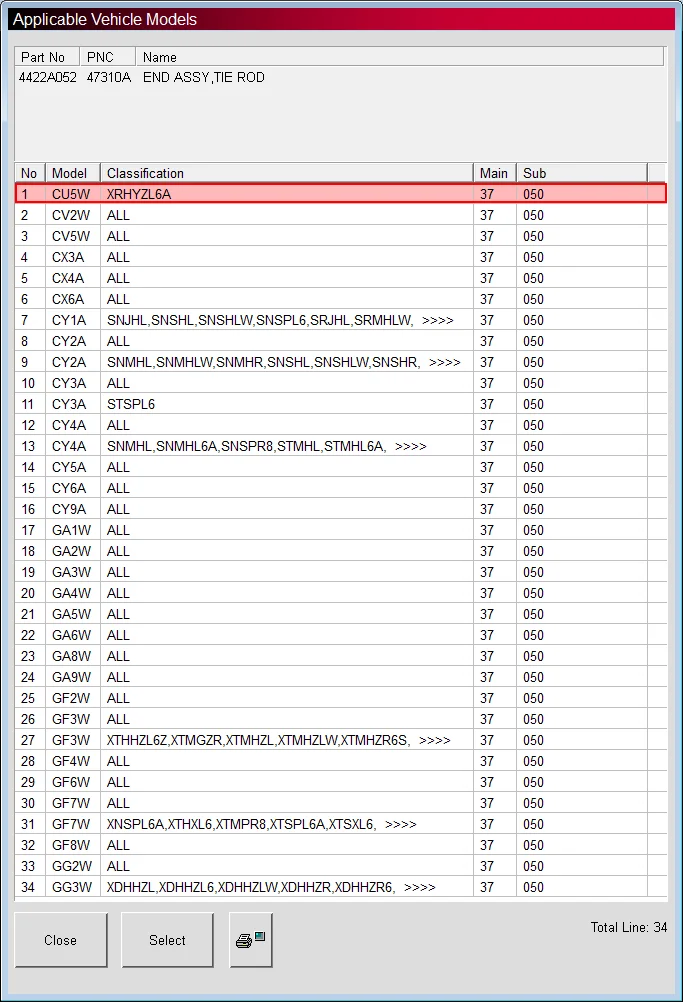Image resolution: width=683 pixels, height=1002 pixels.
Task: Select row 24 model GA9W
Action: coord(72,677)
